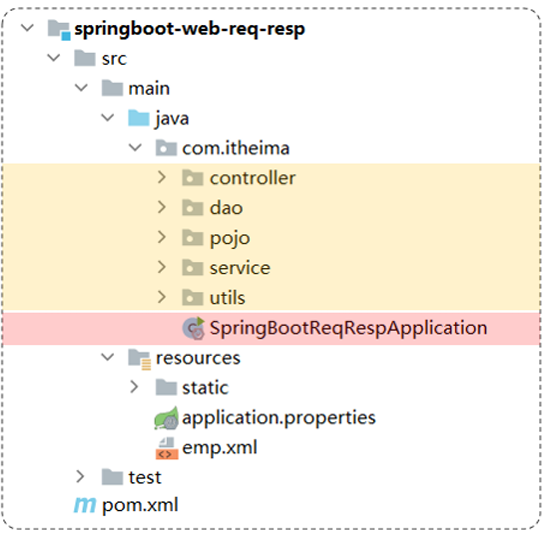Image resolution: width=544 pixels, height=533 pixels.
Task: Expand the utils package chevron
Action: click(162, 297)
